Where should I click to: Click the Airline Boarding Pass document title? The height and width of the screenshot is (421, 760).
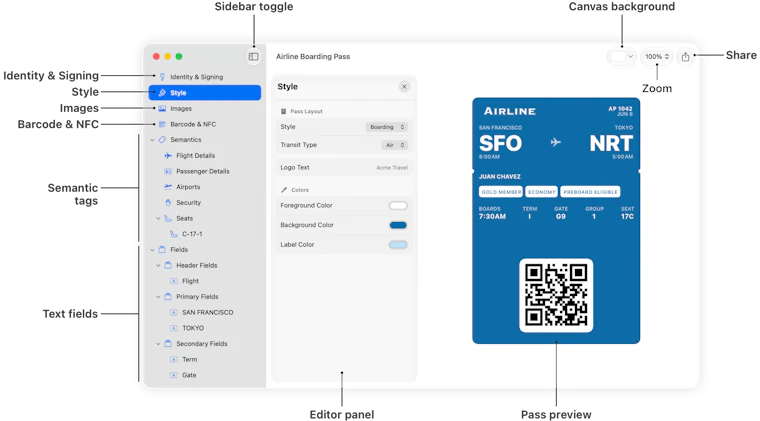313,57
